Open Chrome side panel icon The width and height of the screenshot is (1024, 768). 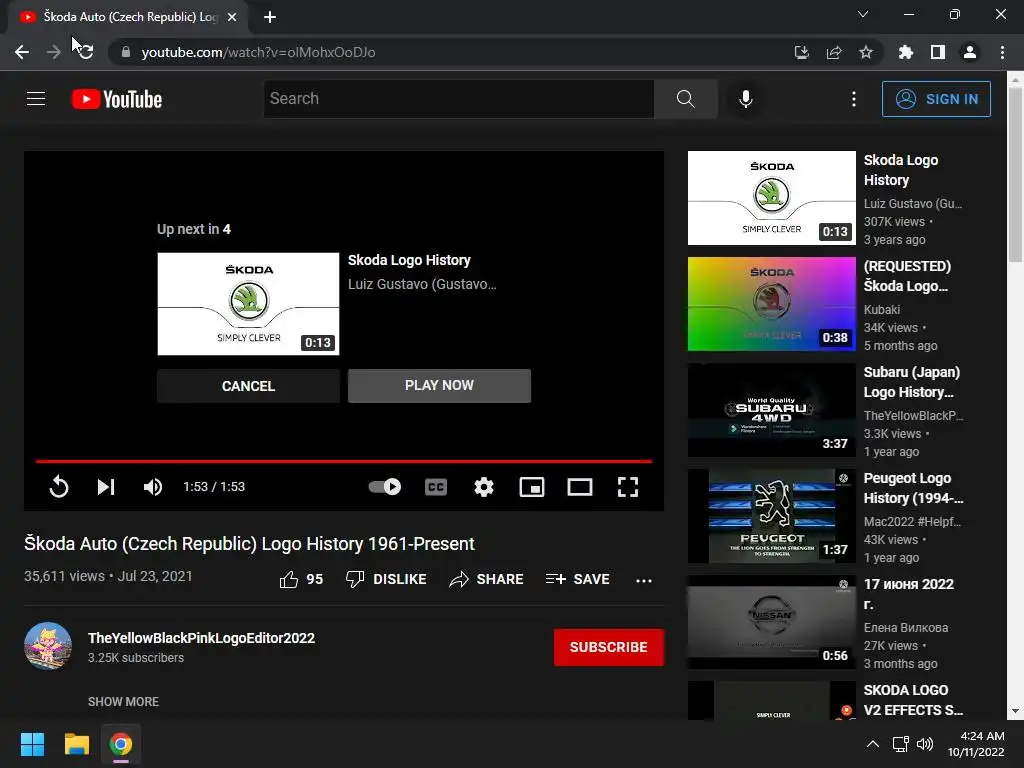point(938,52)
